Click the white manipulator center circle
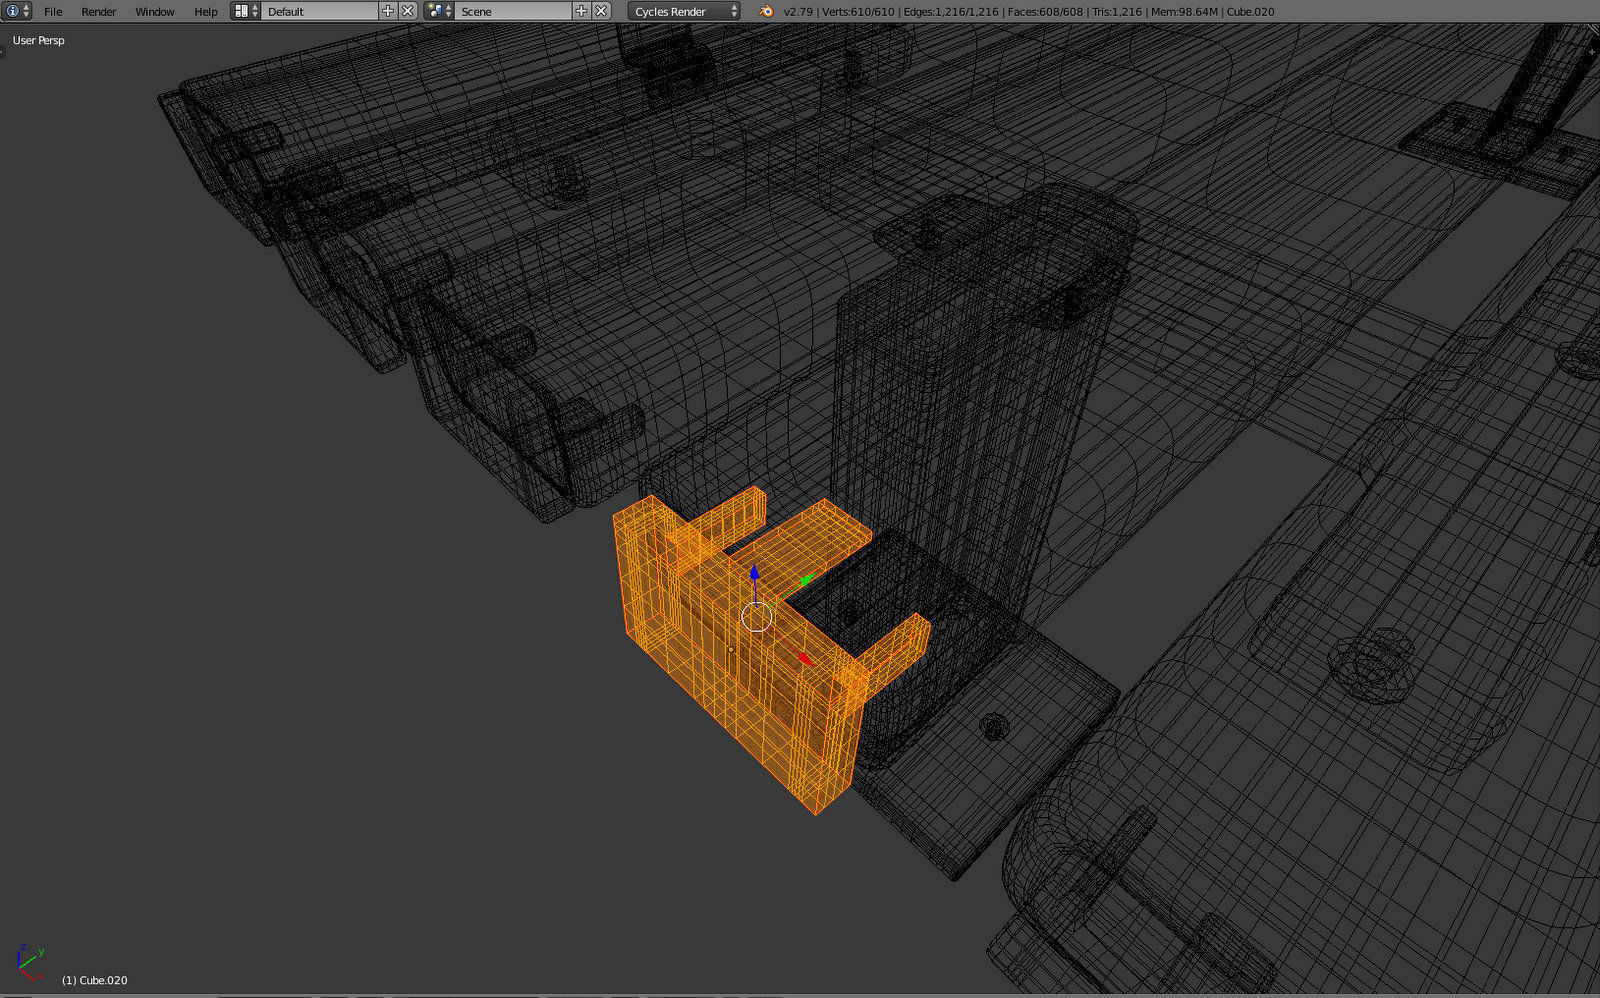This screenshot has height=998, width=1600. (x=757, y=617)
